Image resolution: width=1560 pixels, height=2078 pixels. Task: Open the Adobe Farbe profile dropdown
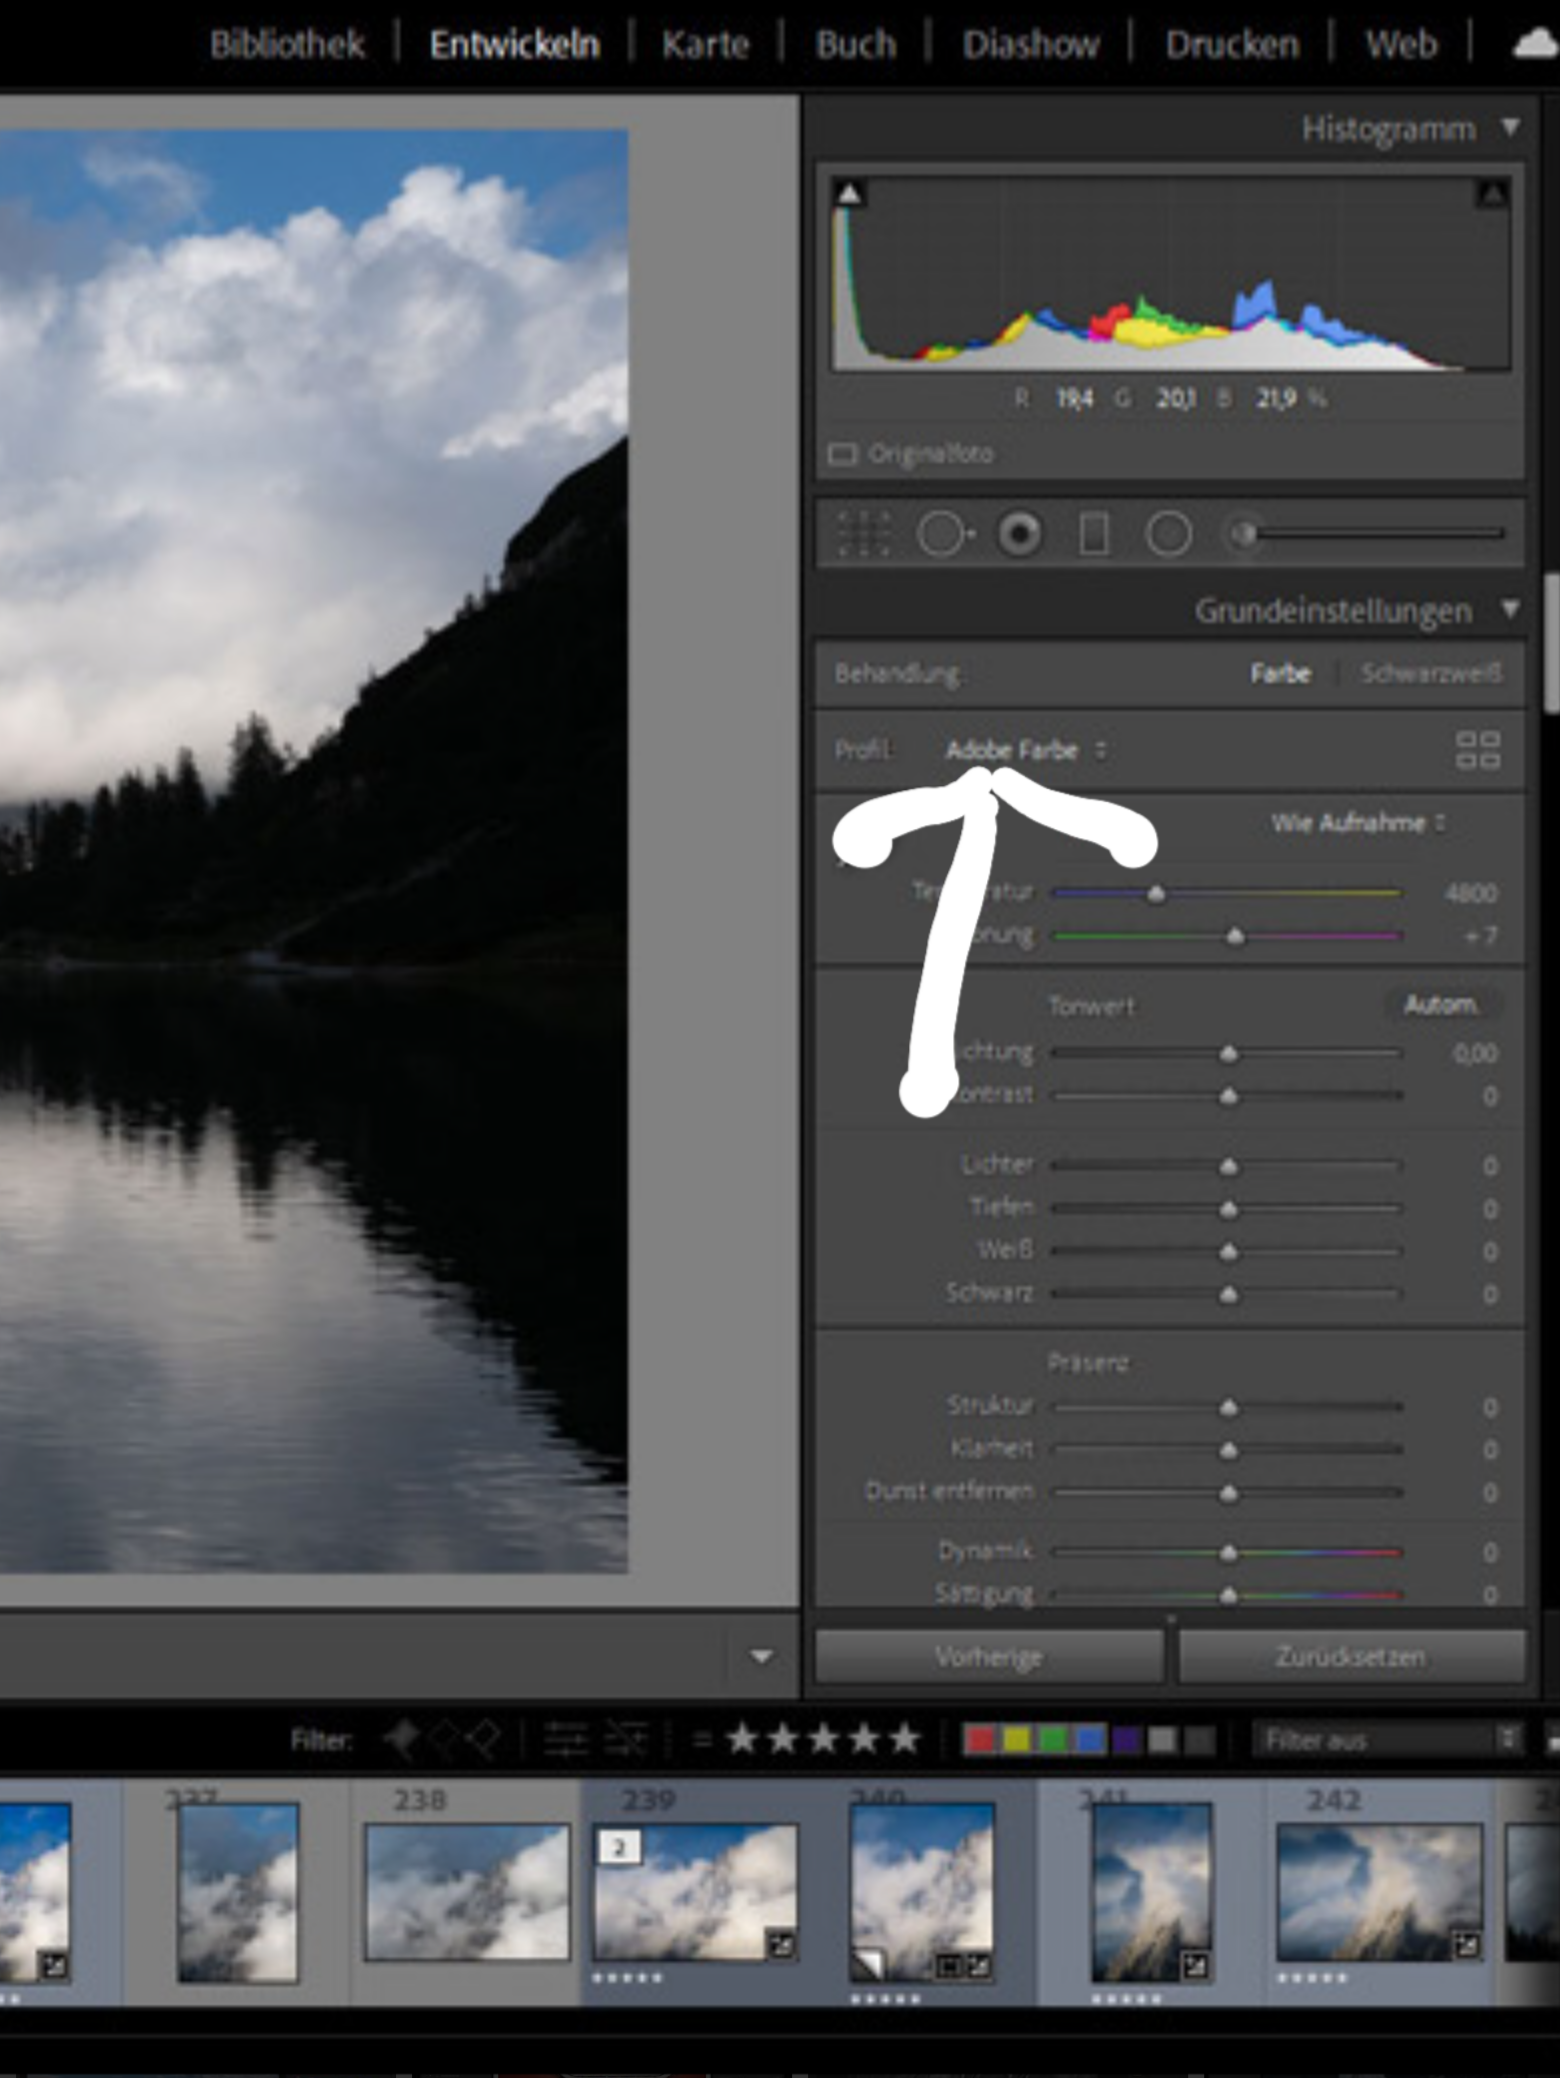click(1025, 750)
